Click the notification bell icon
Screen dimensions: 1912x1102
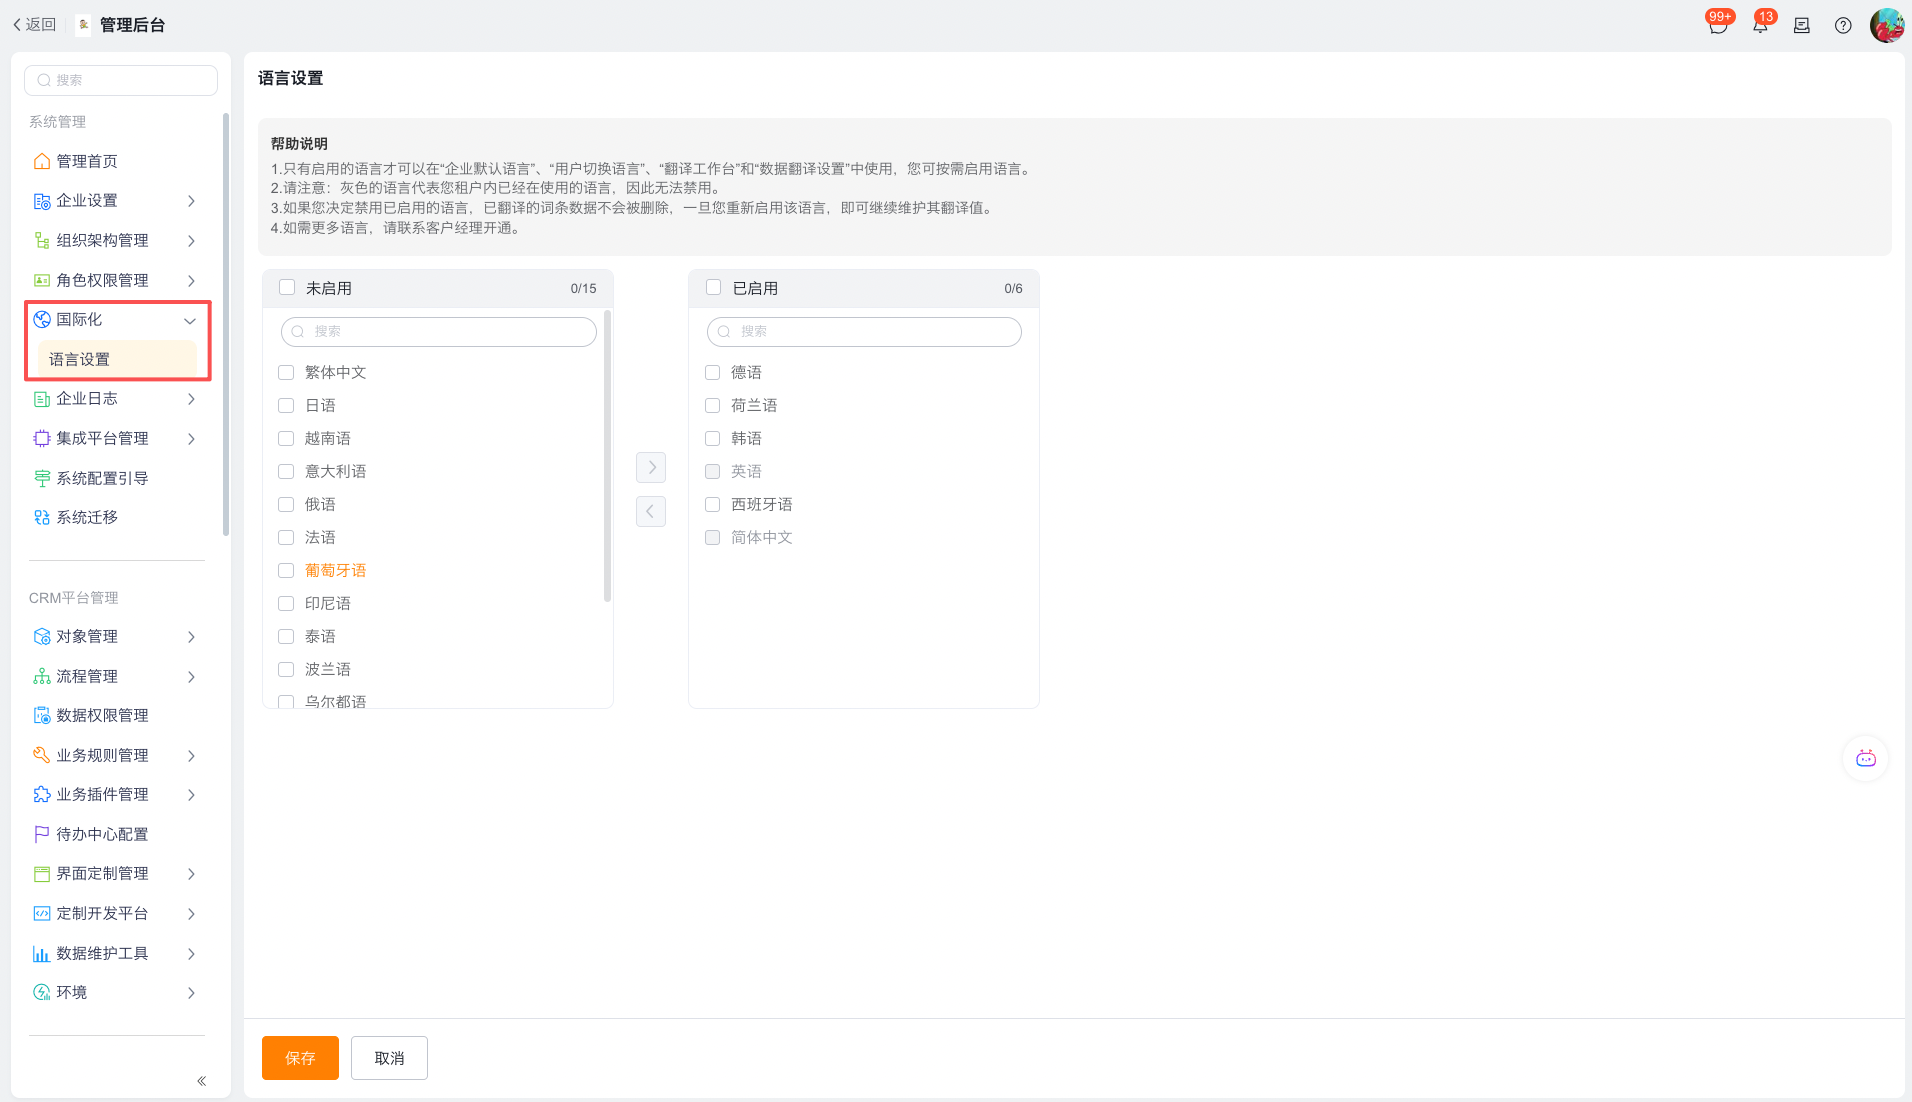pos(1760,26)
